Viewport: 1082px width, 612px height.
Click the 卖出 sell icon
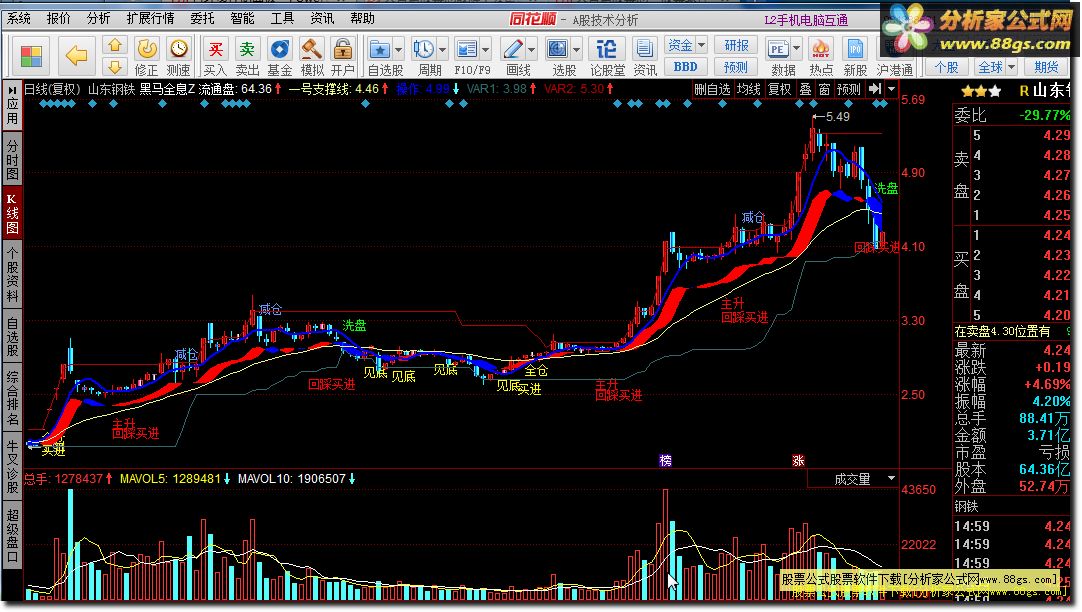coord(247,49)
